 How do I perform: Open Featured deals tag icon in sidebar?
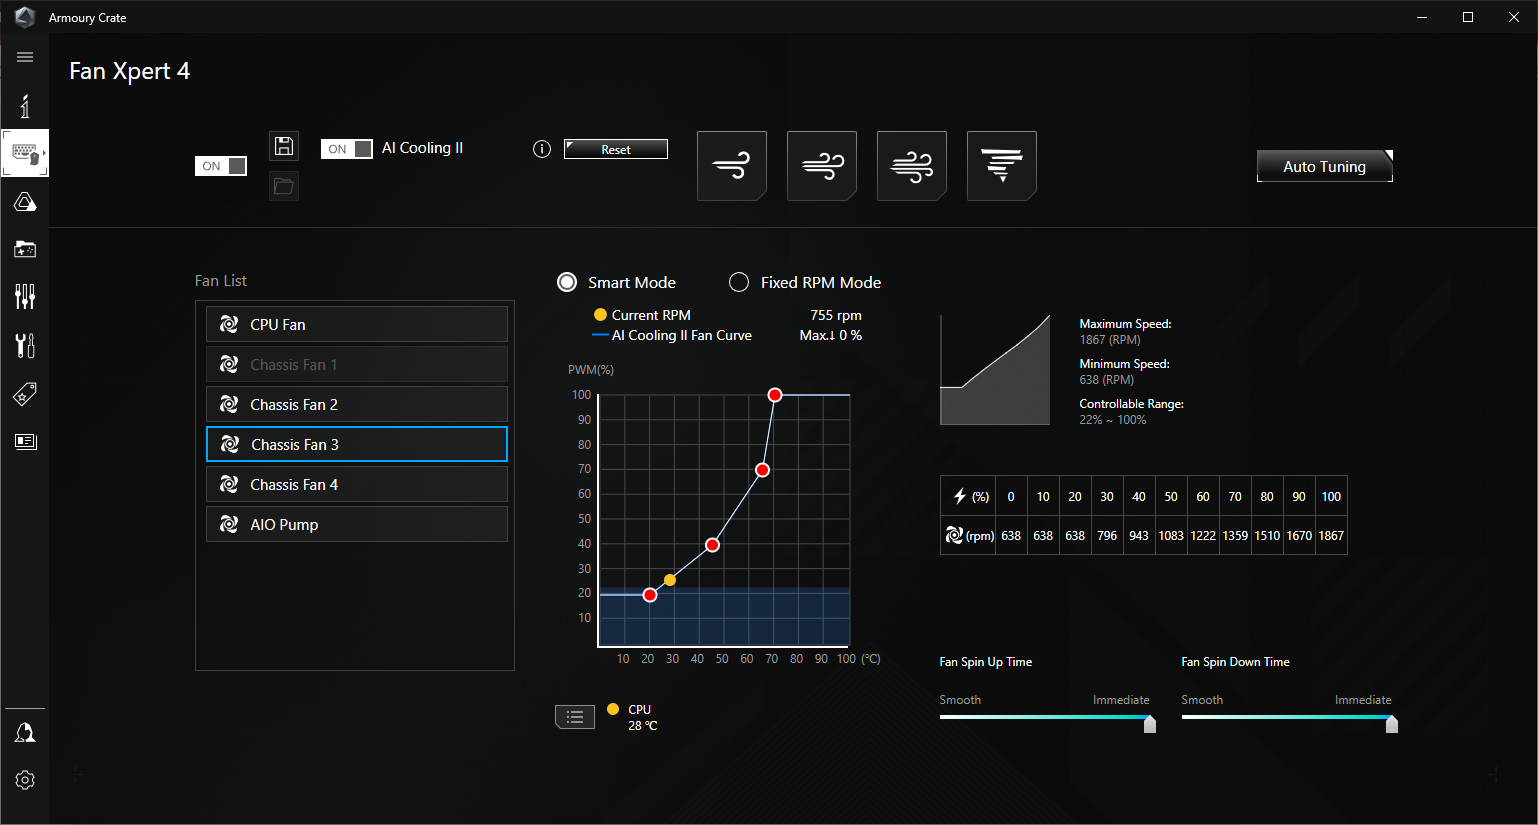[25, 394]
